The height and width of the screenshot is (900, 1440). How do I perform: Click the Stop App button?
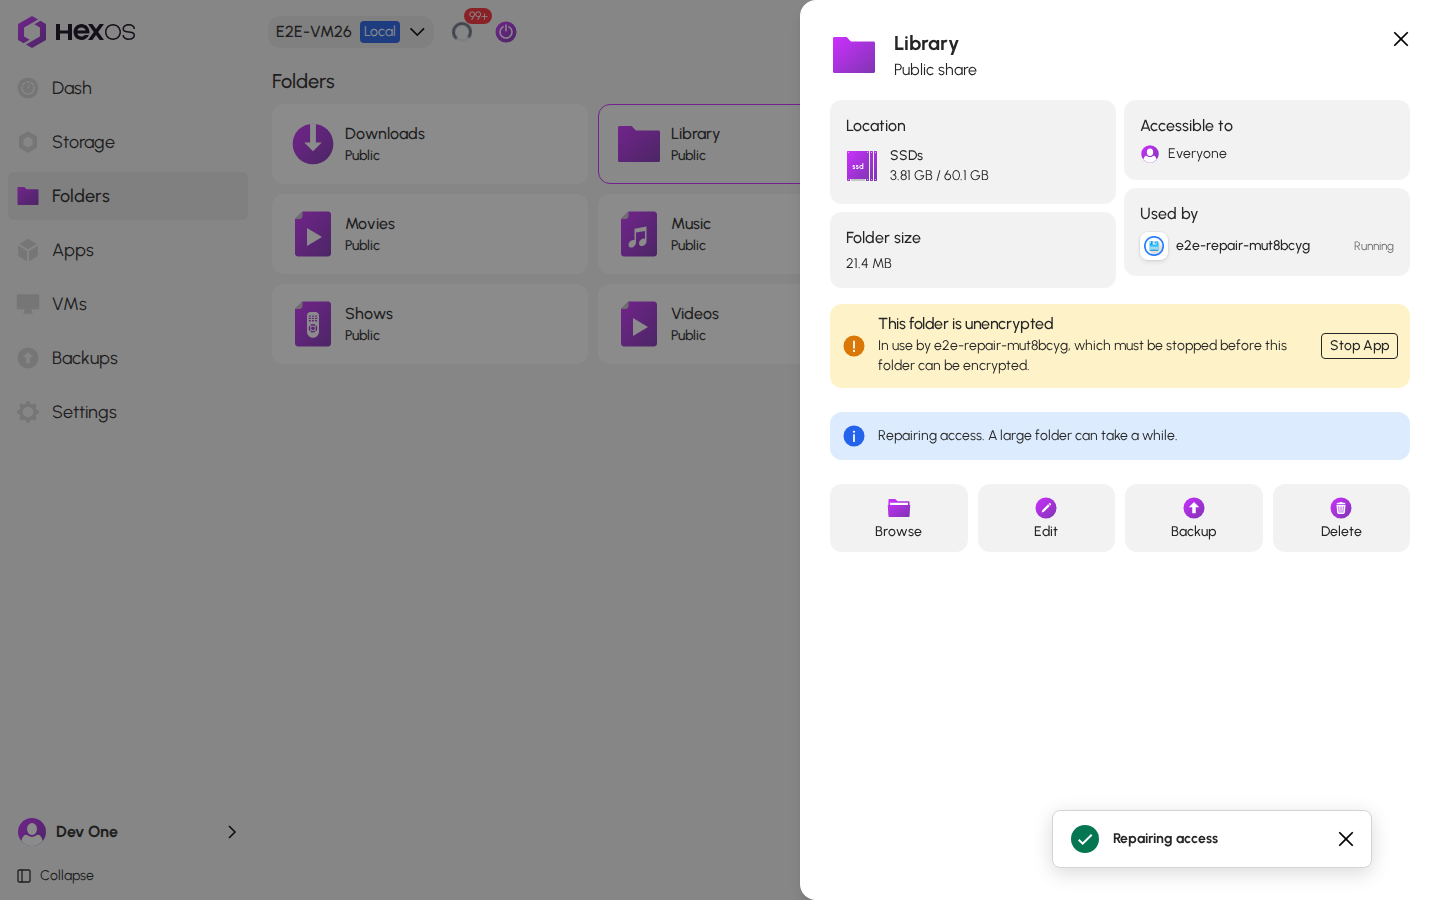click(1359, 346)
